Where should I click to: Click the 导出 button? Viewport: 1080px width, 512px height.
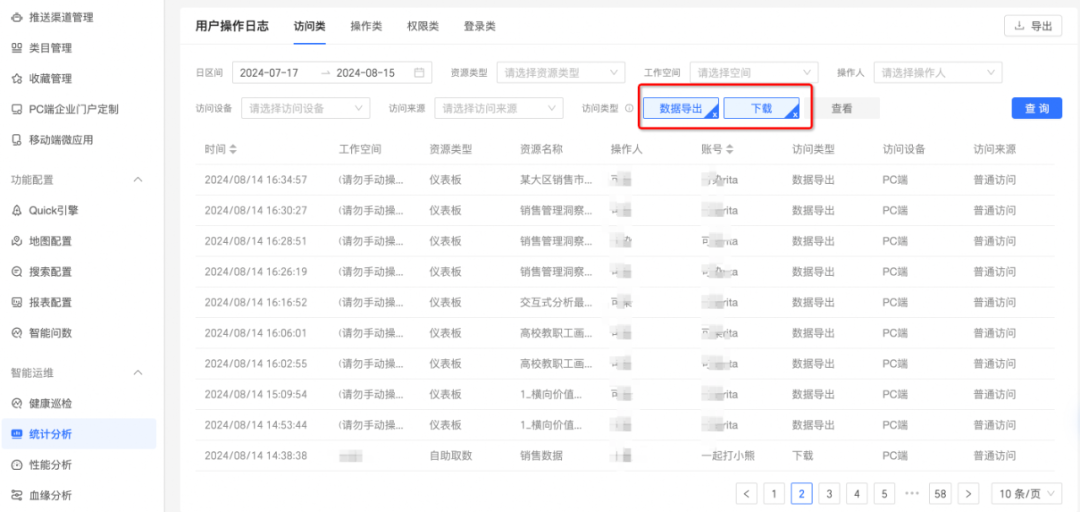pos(1033,26)
